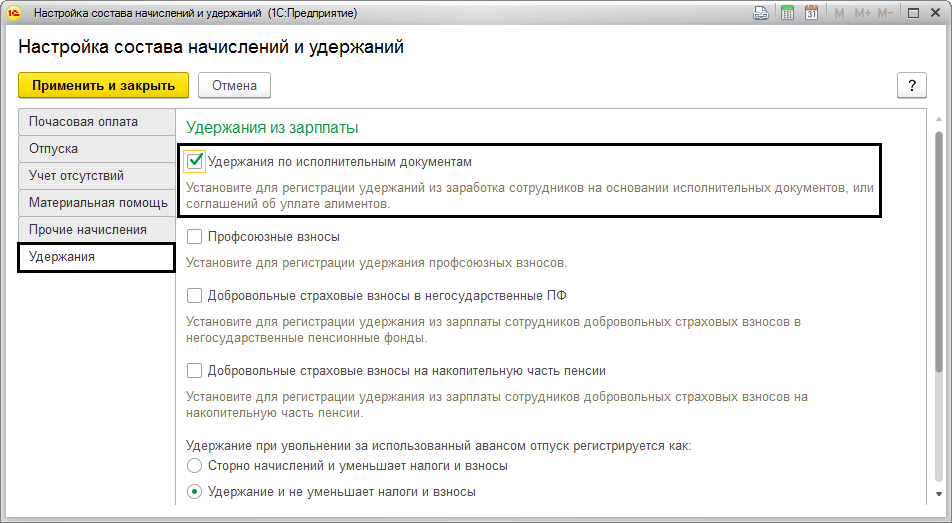This screenshot has height=523, width=952.
Task: Select Сторно начислений radio option
Action: [x=195, y=466]
